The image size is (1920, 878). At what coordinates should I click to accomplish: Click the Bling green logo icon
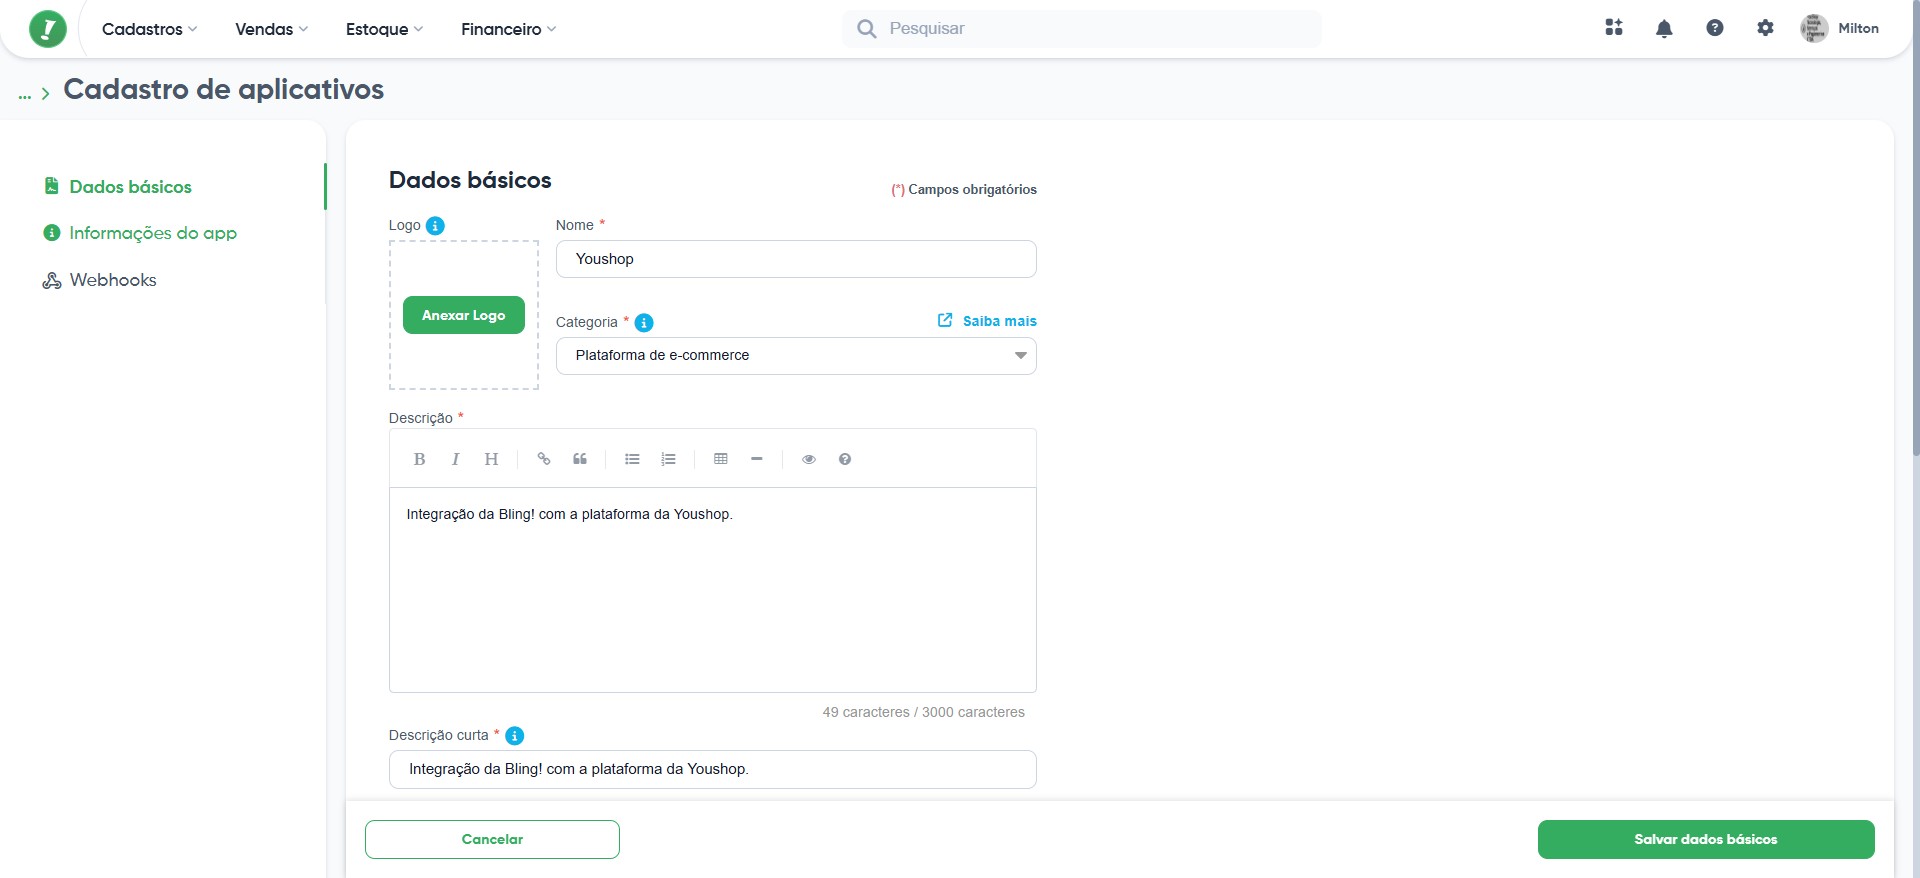click(48, 29)
